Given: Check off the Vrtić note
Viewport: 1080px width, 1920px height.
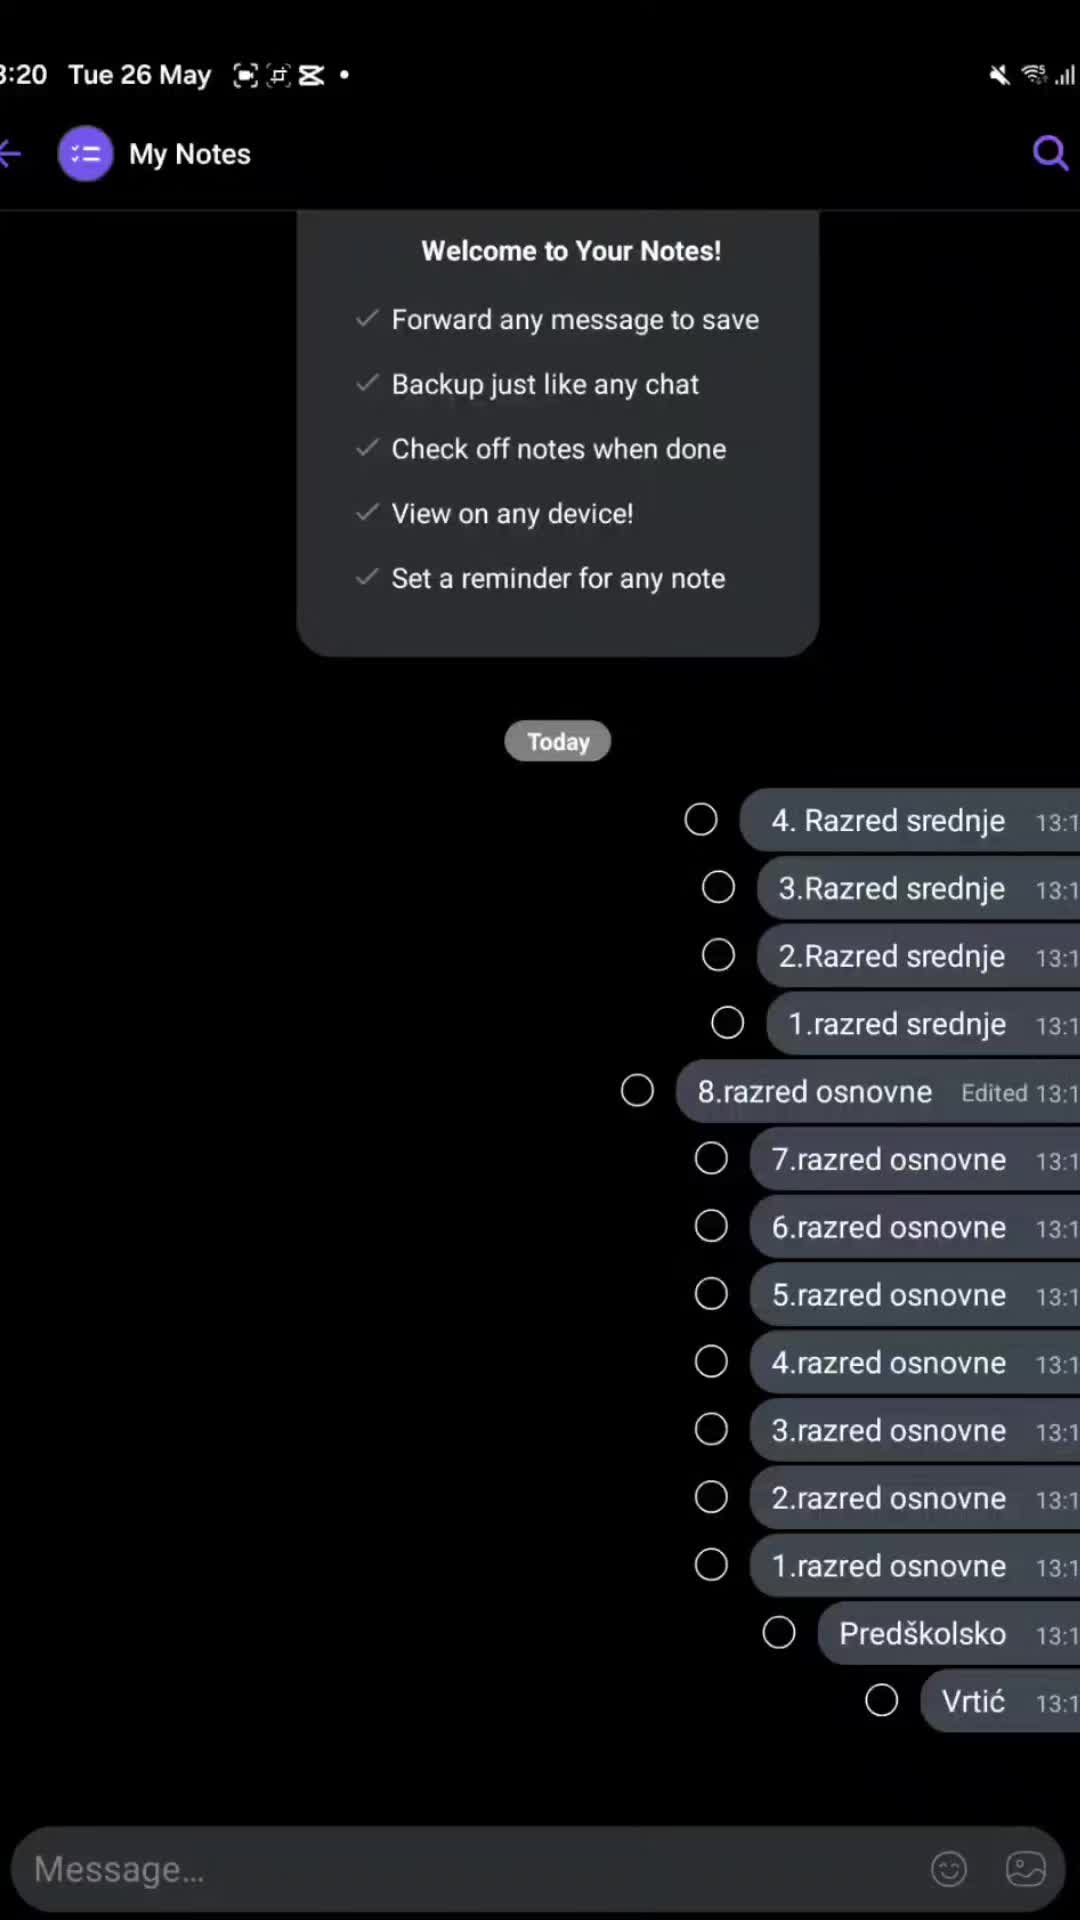Looking at the screenshot, I should click(x=881, y=1700).
